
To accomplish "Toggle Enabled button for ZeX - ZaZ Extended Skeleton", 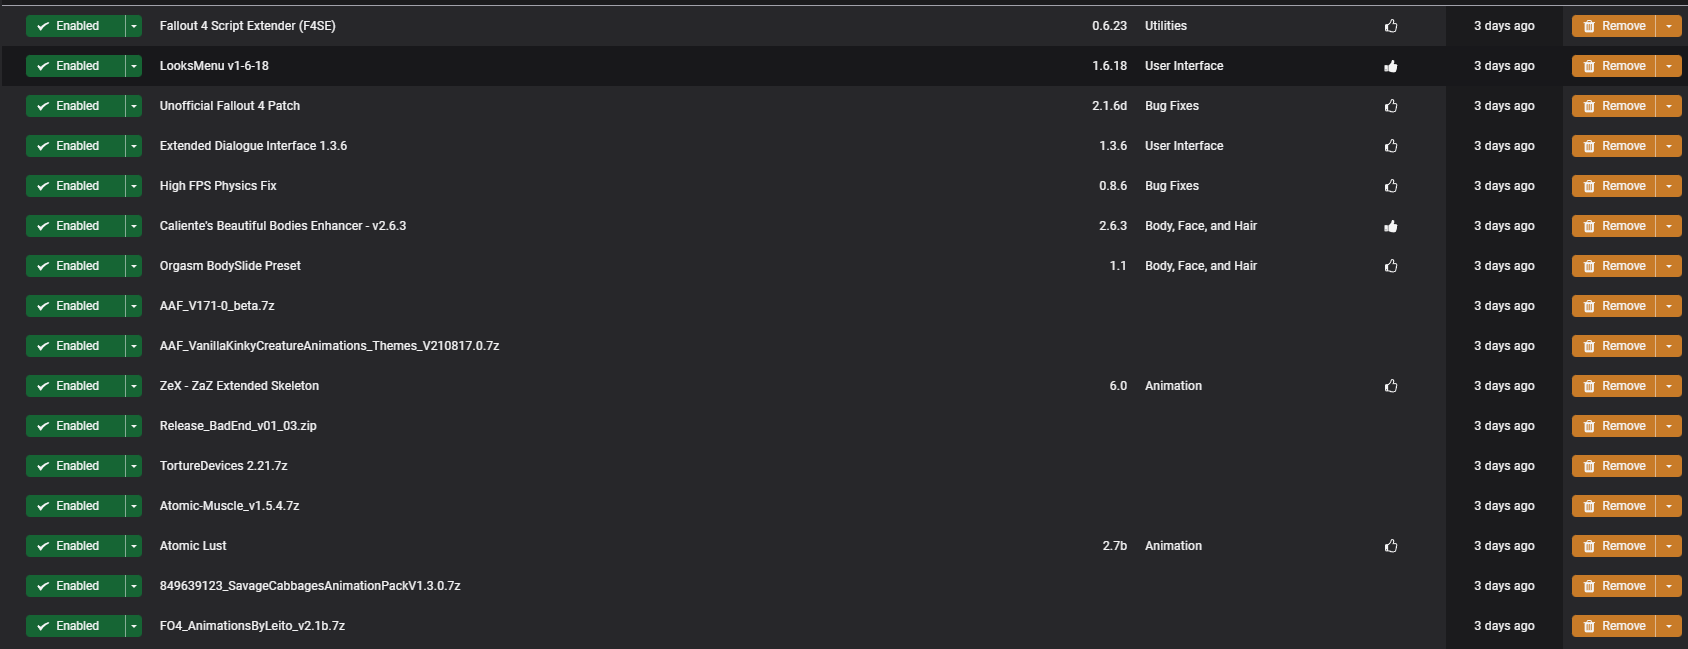I will [x=75, y=386].
